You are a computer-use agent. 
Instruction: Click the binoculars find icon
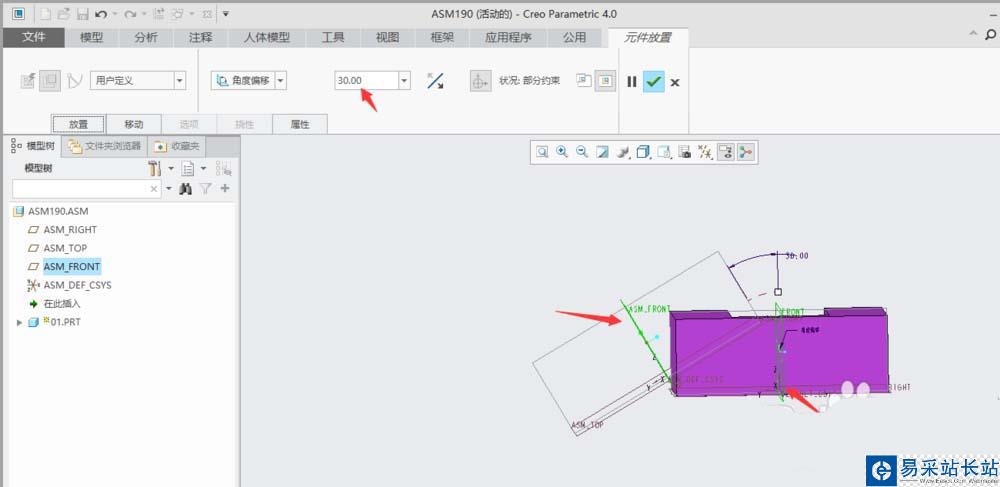186,189
